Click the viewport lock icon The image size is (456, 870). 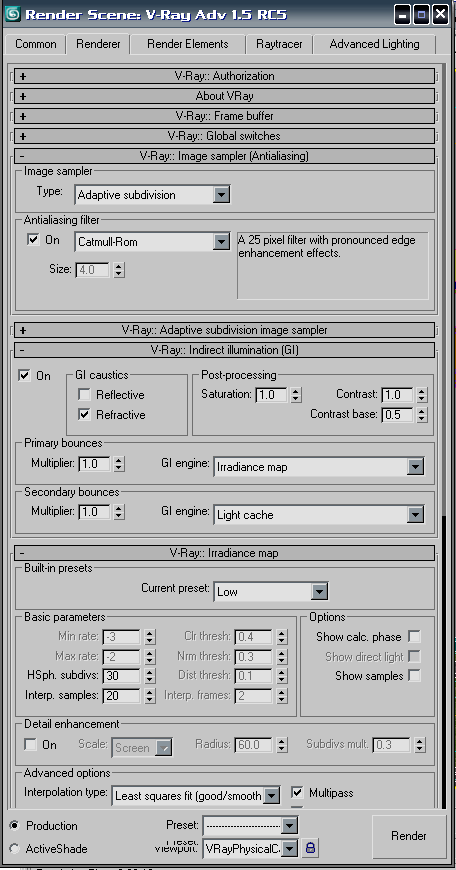[x=310, y=848]
